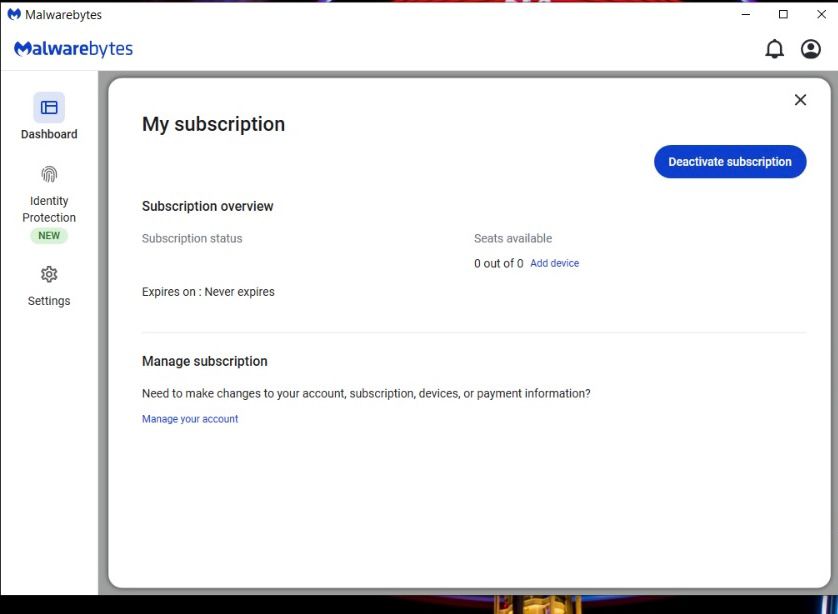Select the Dashboard label in sidebar
Screen dimensions: 838x614
click(x=49, y=134)
